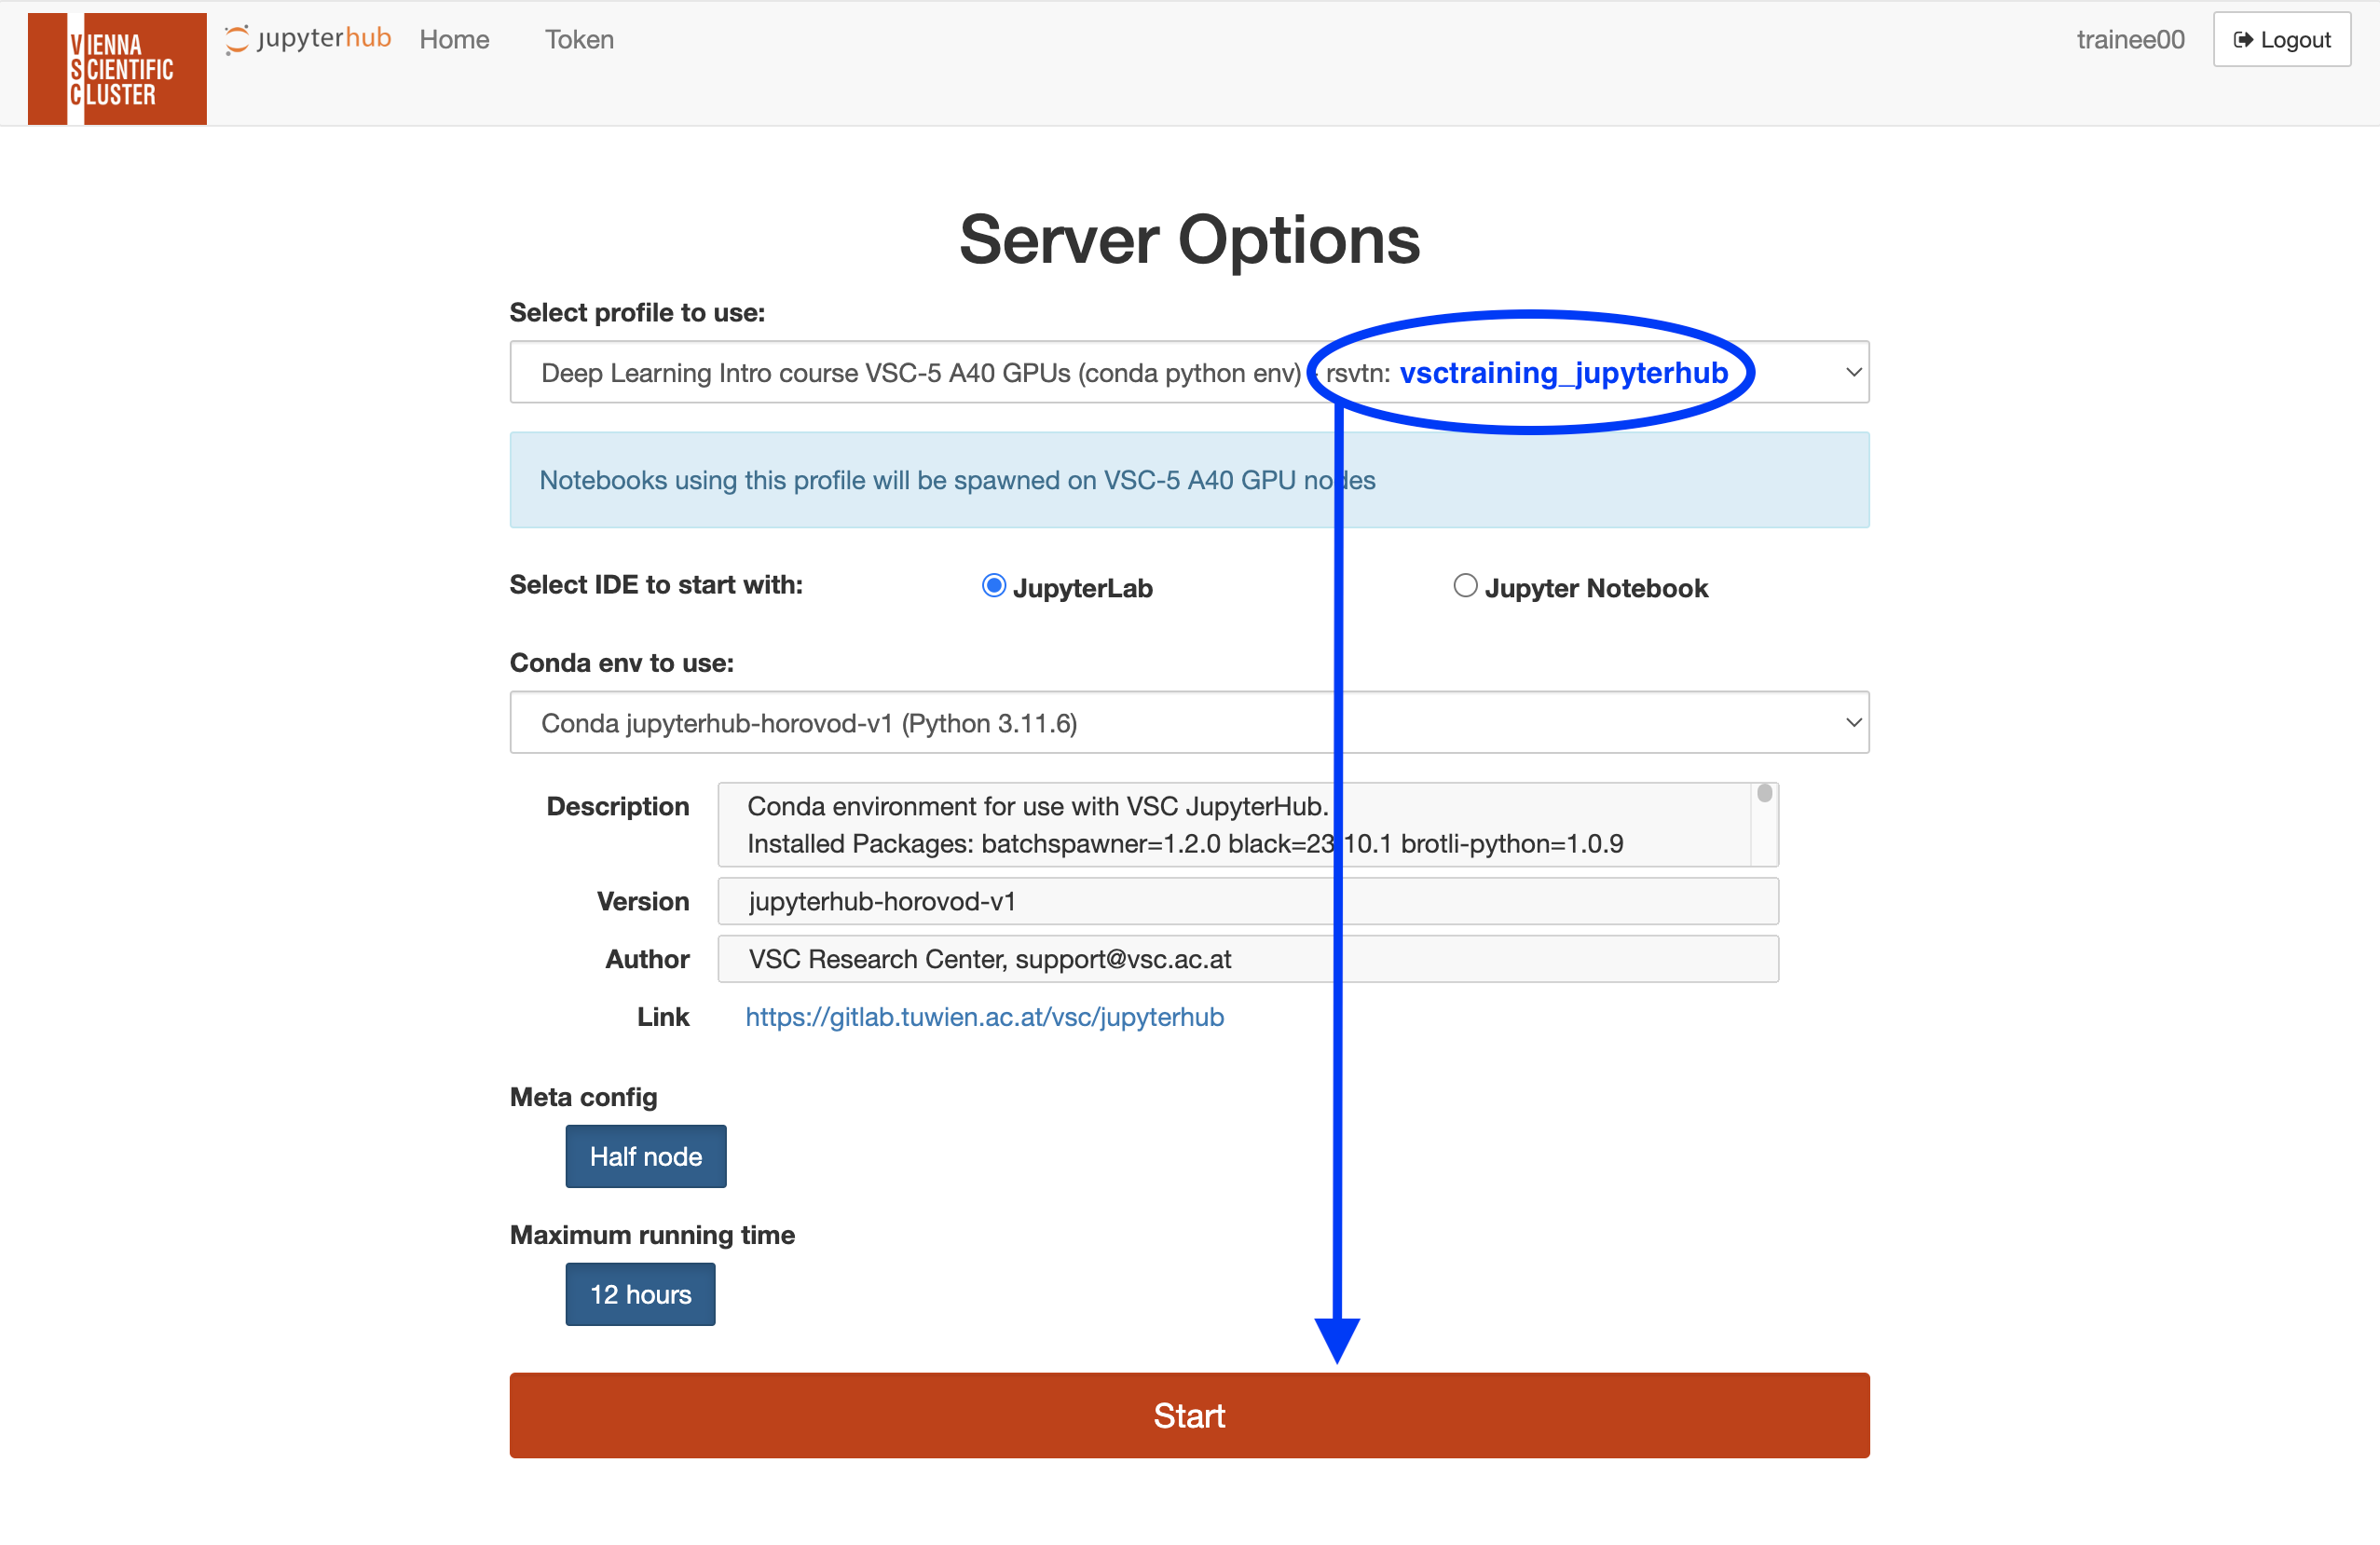Open the Token page
Viewport: 2380px width, 1545px height.
[x=579, y=39]
